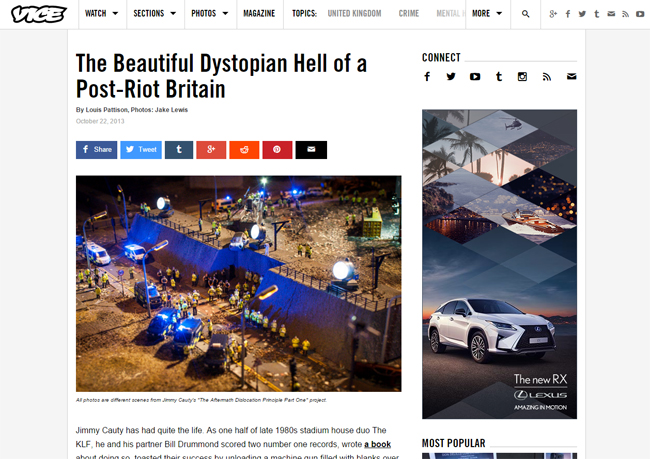Screen dimensions: 650x459
Task: Select the United Kingdom topic
Action: [354, 14]
